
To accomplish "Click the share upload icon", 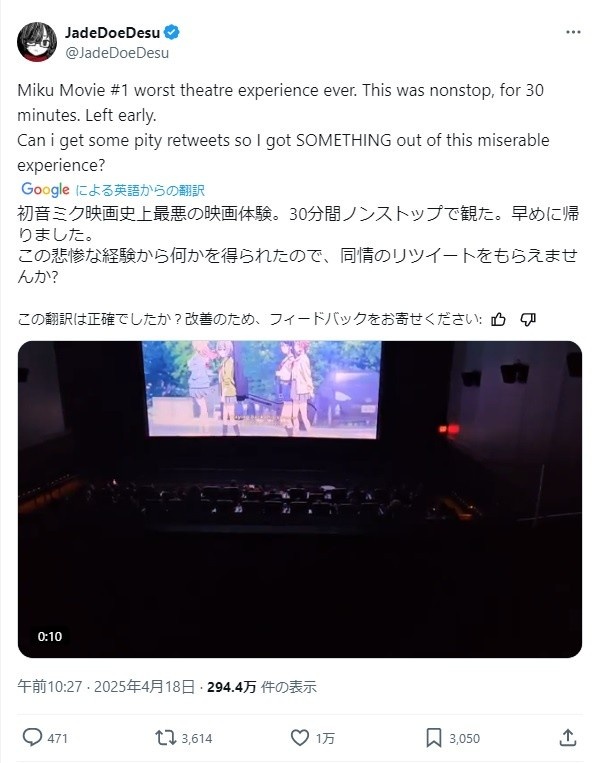I will [567, 738].
